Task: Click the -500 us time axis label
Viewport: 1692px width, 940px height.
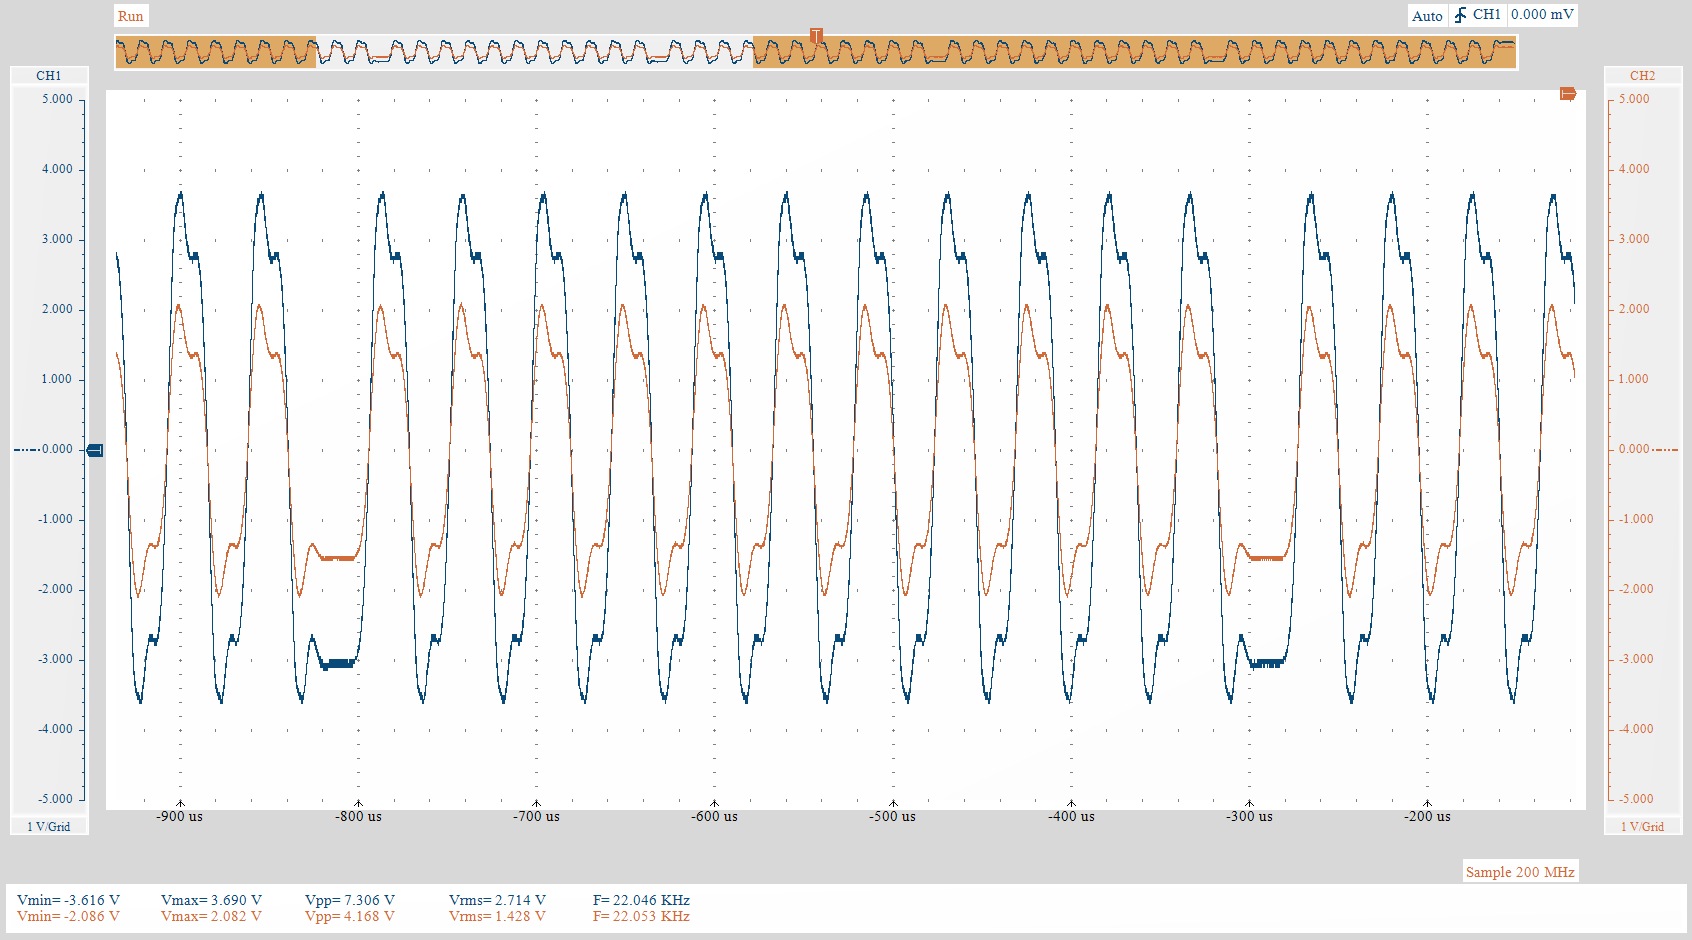Action: pos(892,817)
